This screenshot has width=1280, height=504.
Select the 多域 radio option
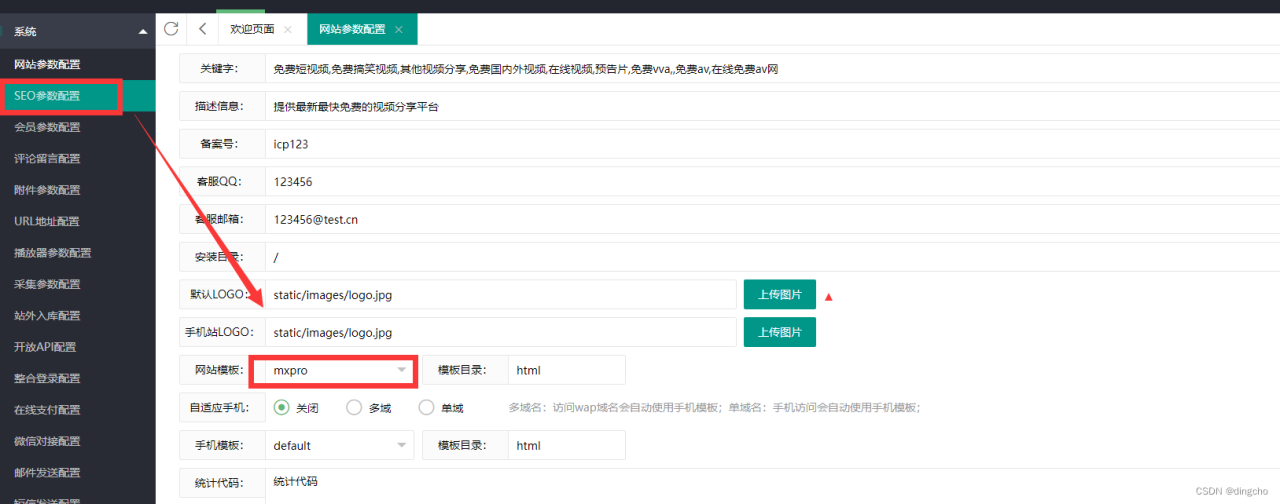tap(354, 407)
